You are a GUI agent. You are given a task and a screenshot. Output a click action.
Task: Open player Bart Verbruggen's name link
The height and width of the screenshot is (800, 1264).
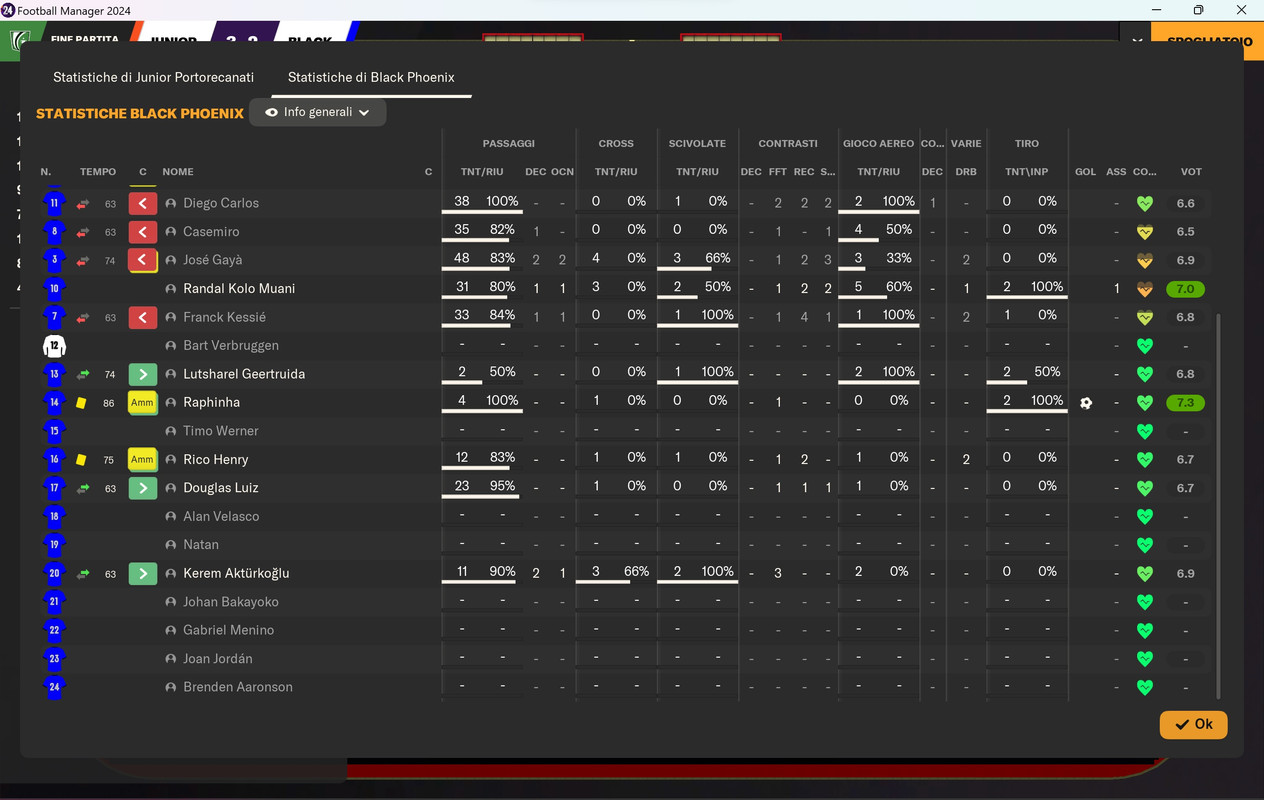point(231,346)
